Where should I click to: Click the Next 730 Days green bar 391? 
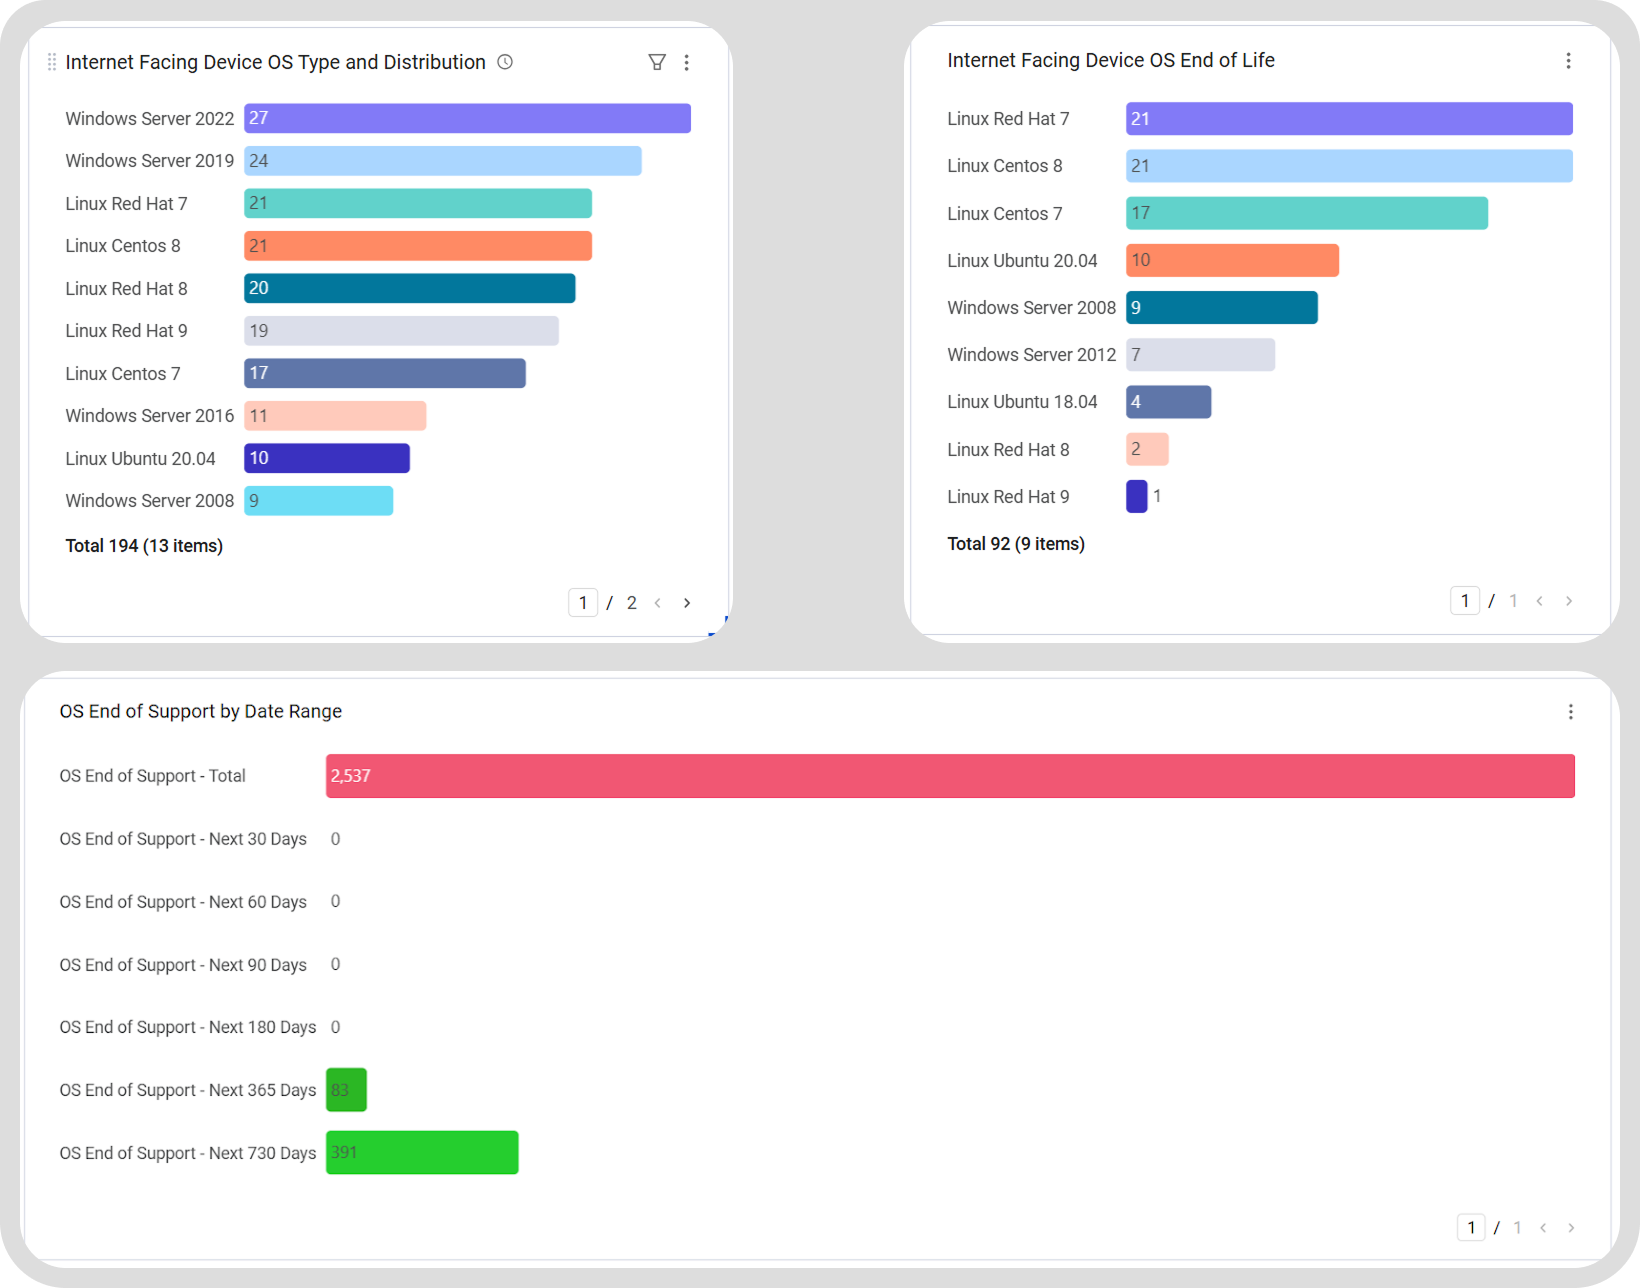click(422, 1153)
